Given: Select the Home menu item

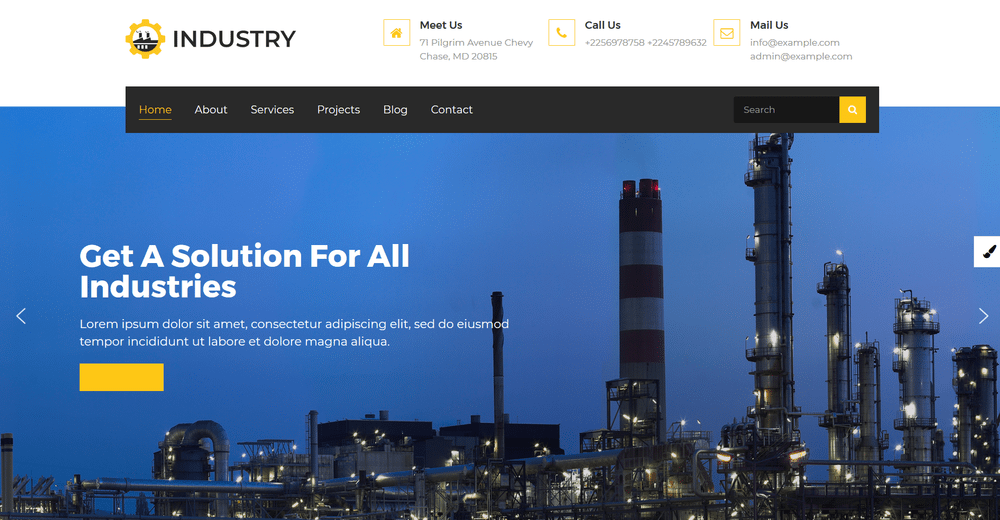Looking at the screenshot, I should 155,110.
